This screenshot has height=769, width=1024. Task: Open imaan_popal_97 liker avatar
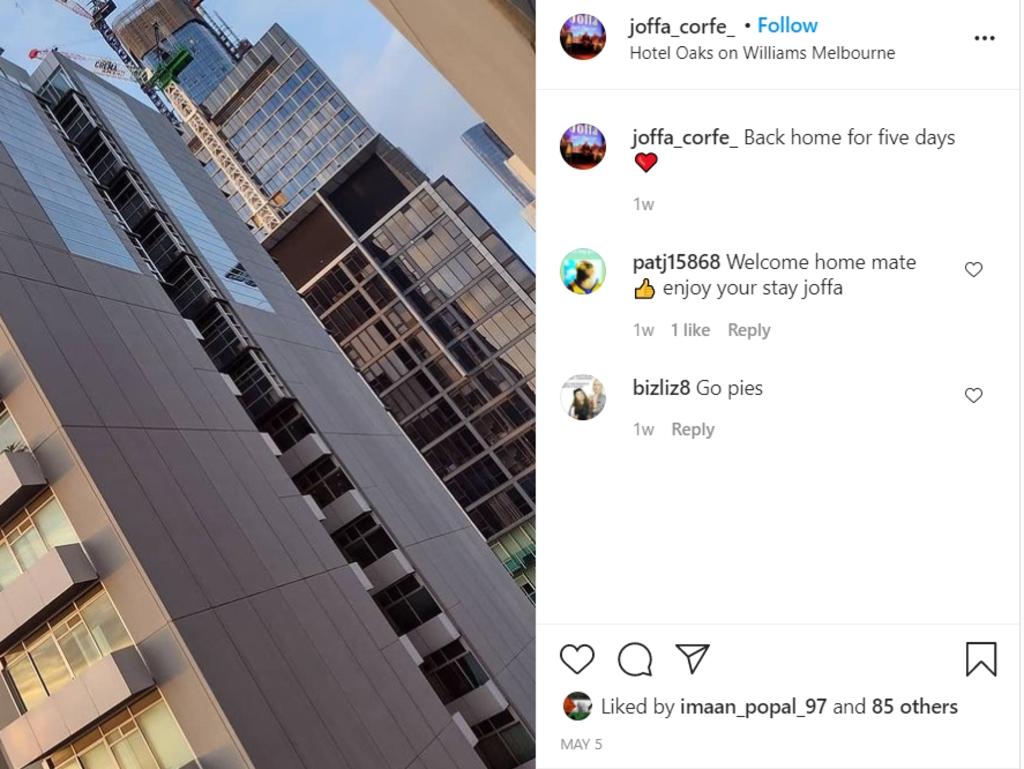[x=577, y=706]
